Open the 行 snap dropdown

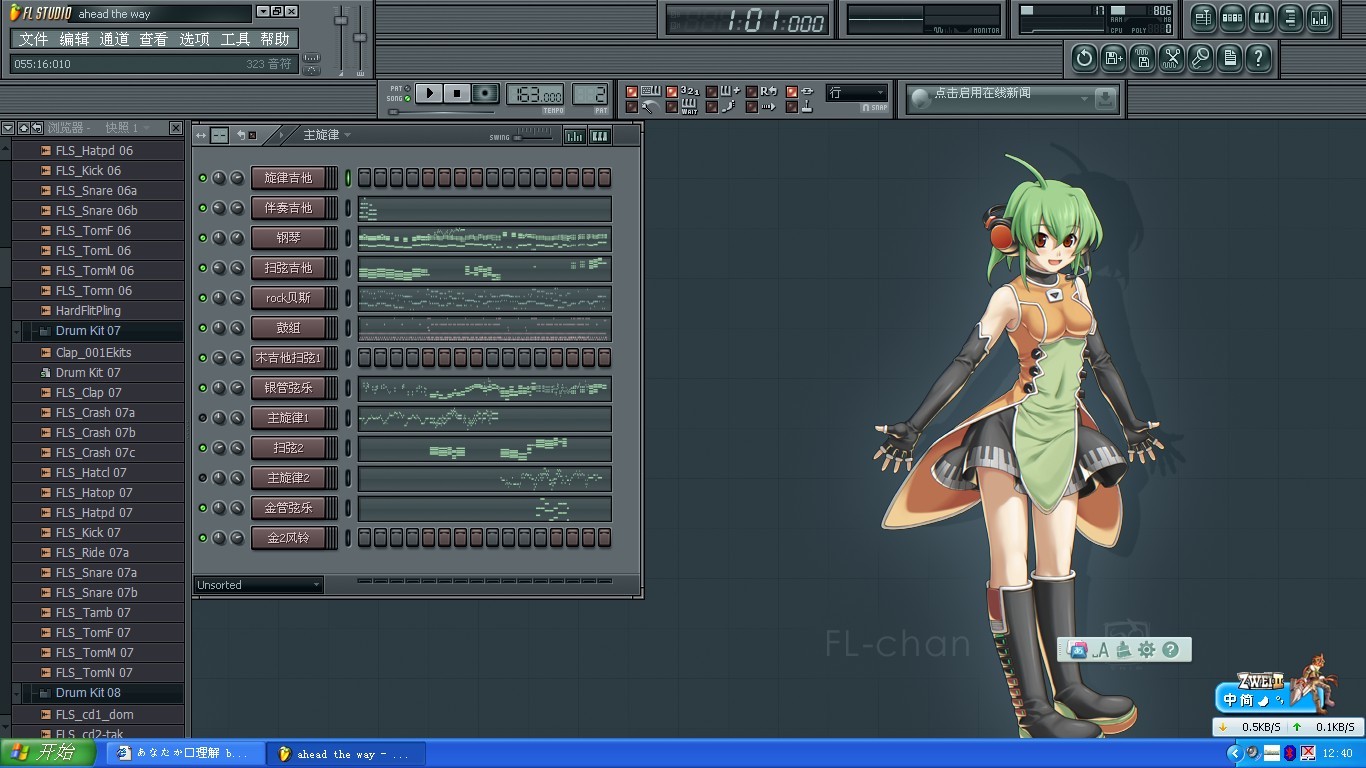pos(856,93)
